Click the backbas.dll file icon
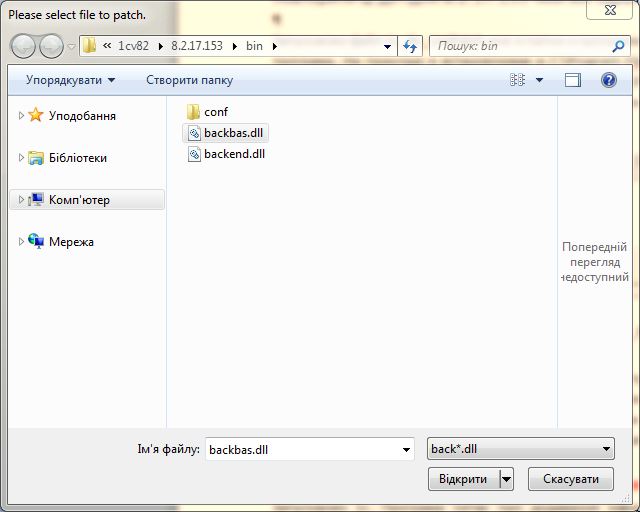Screen dimensions: 640x512 pyautogui.click(x=194, y=133)
